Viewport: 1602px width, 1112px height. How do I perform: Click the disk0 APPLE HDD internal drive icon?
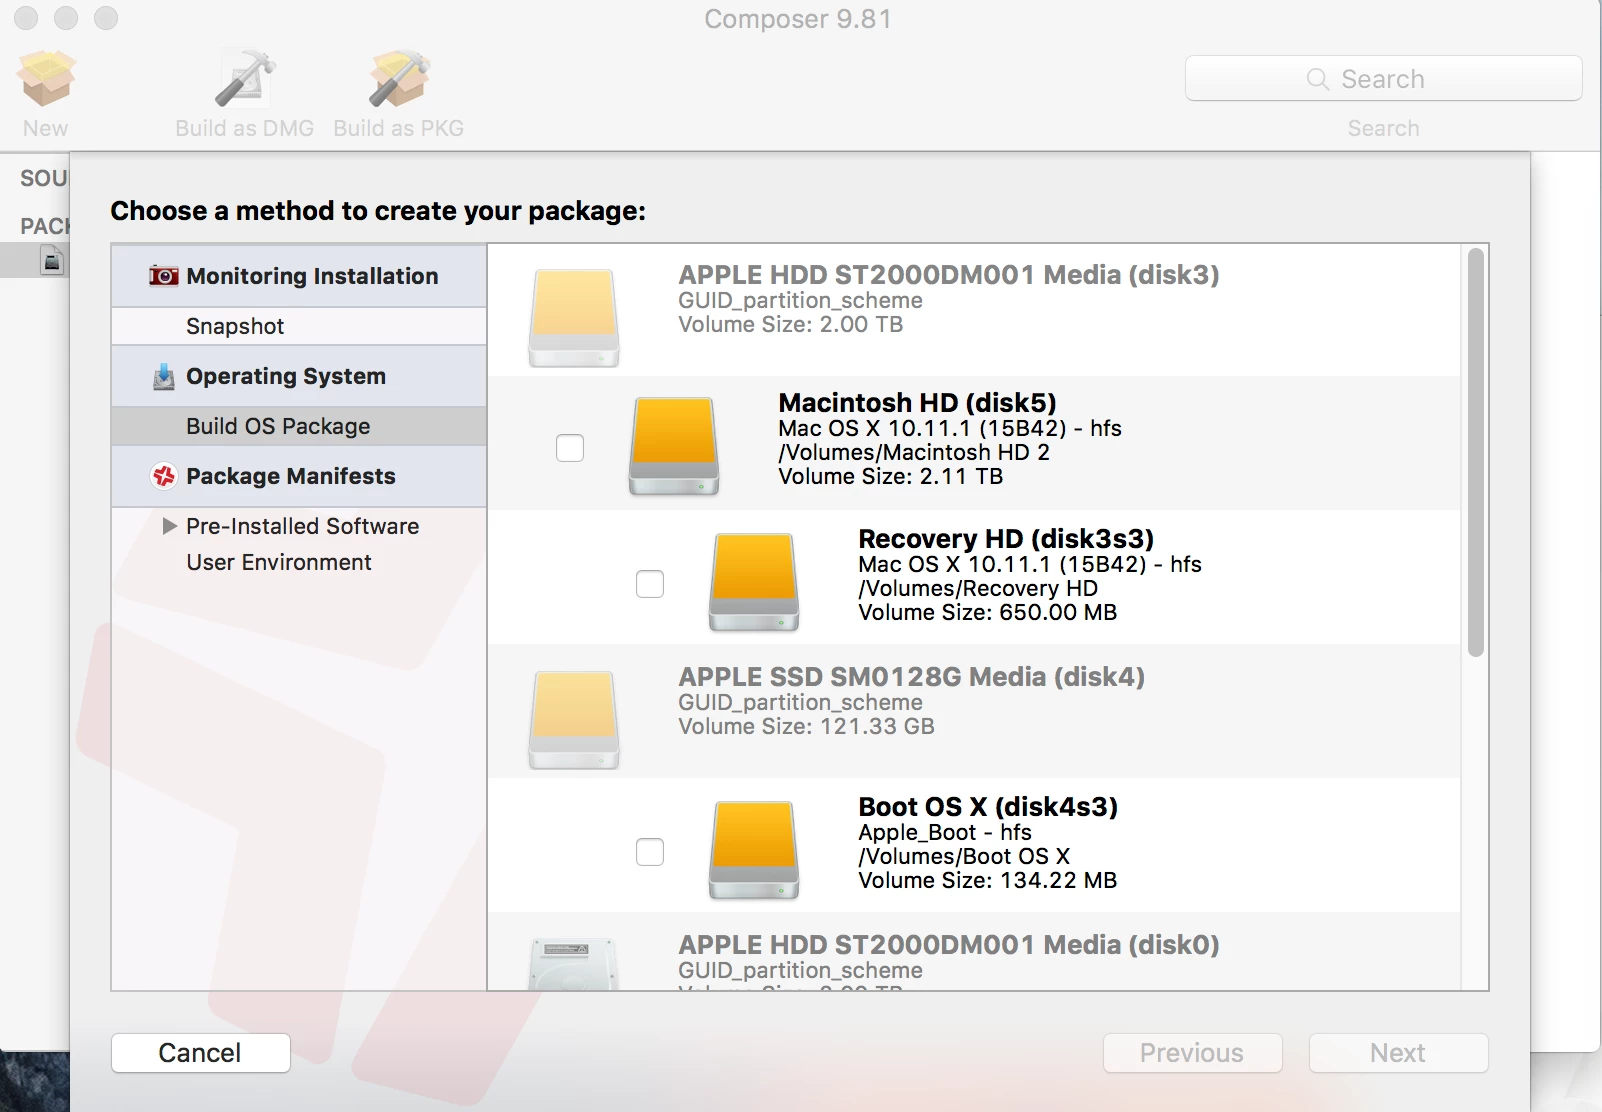(574, 964)
